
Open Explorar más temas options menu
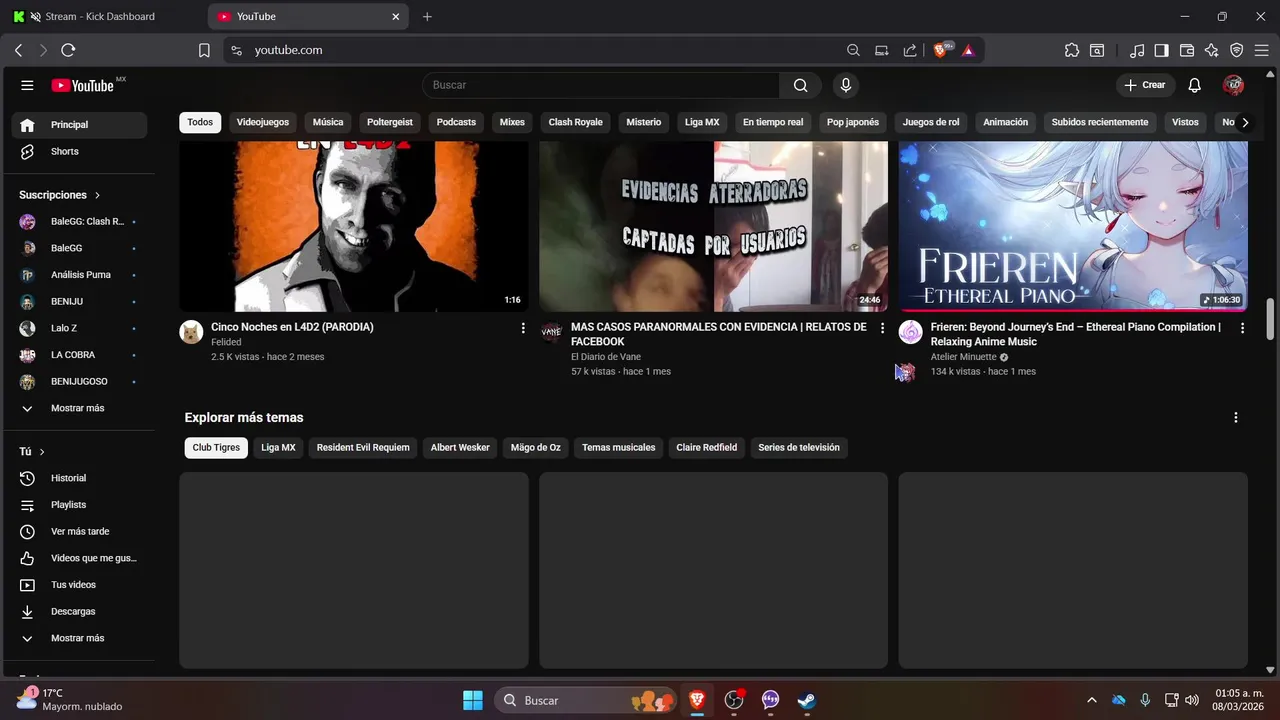(1236, 418)
